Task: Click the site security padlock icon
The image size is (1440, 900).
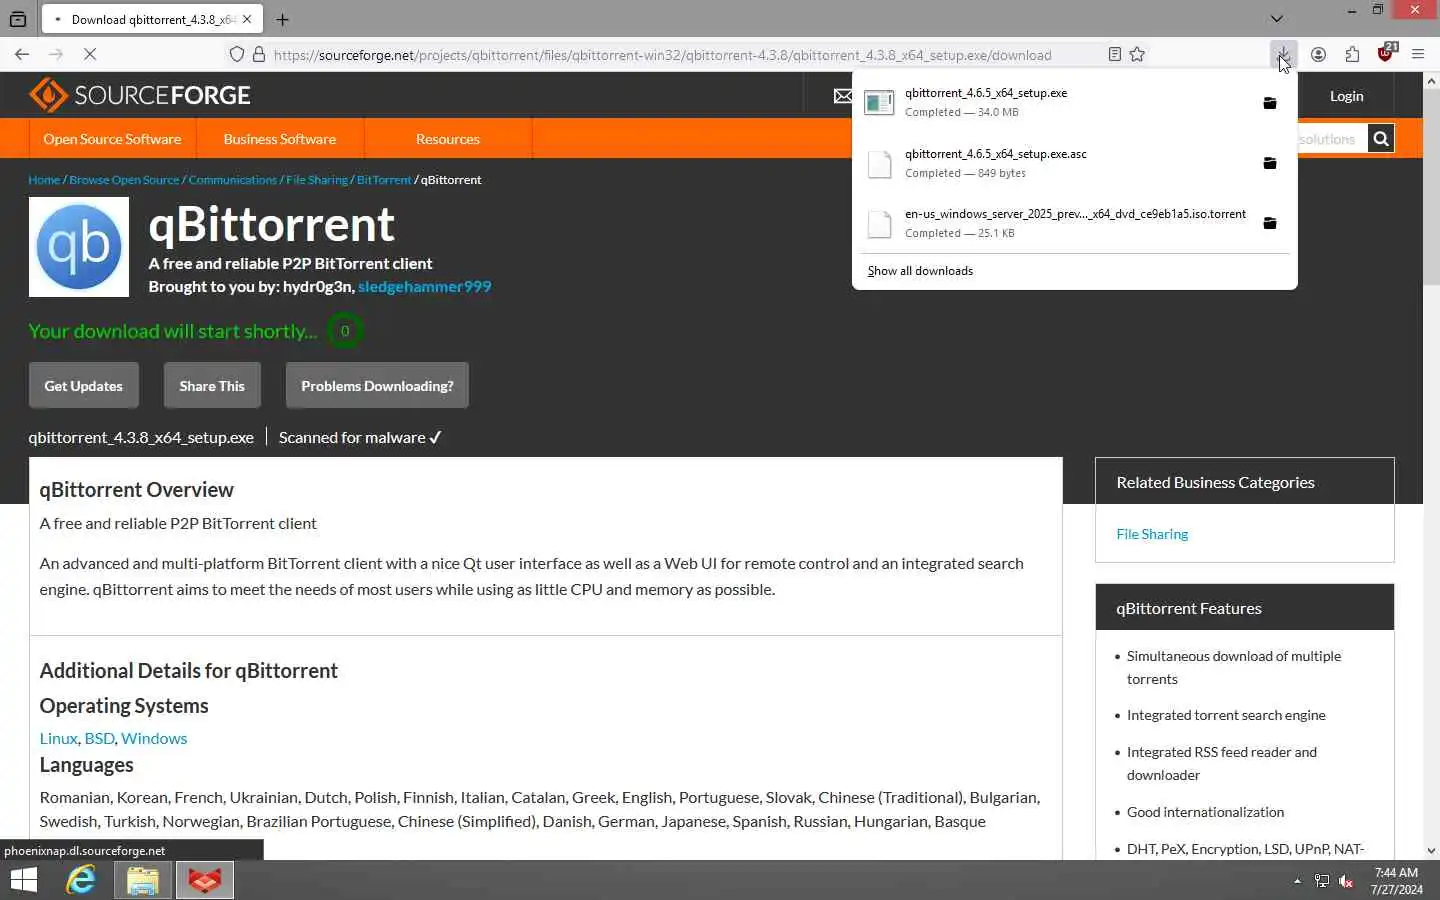Action: [259, 55]
